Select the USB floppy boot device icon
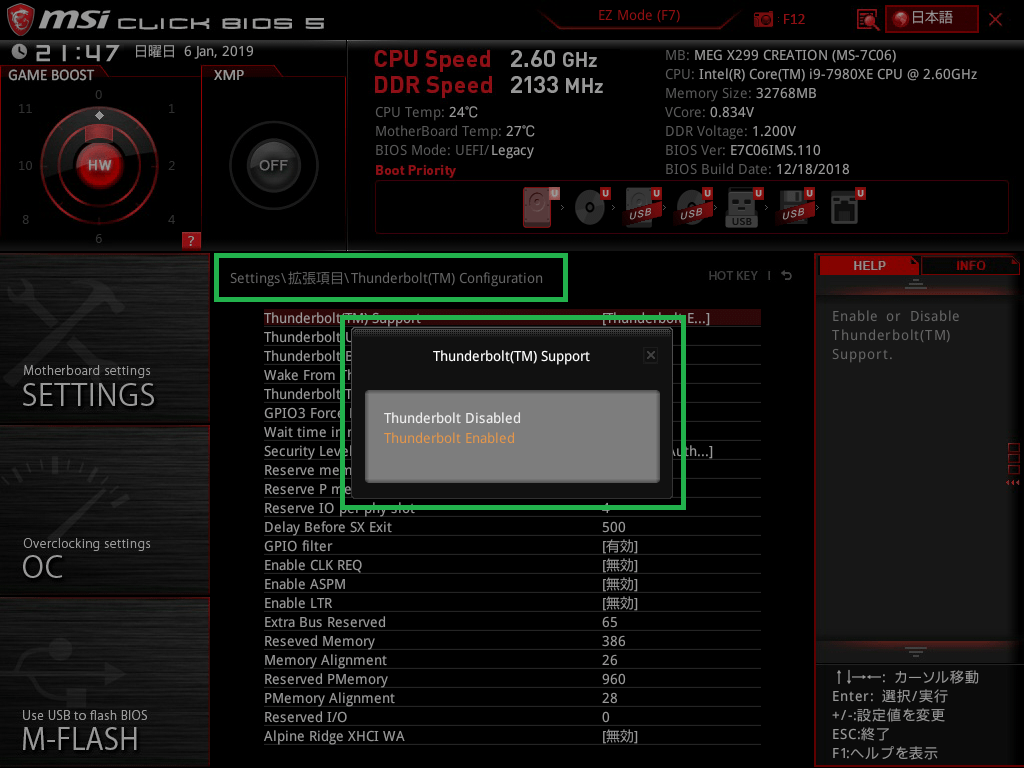Image resolution: width=1024 pixels, height=768 pixels. 795,207
